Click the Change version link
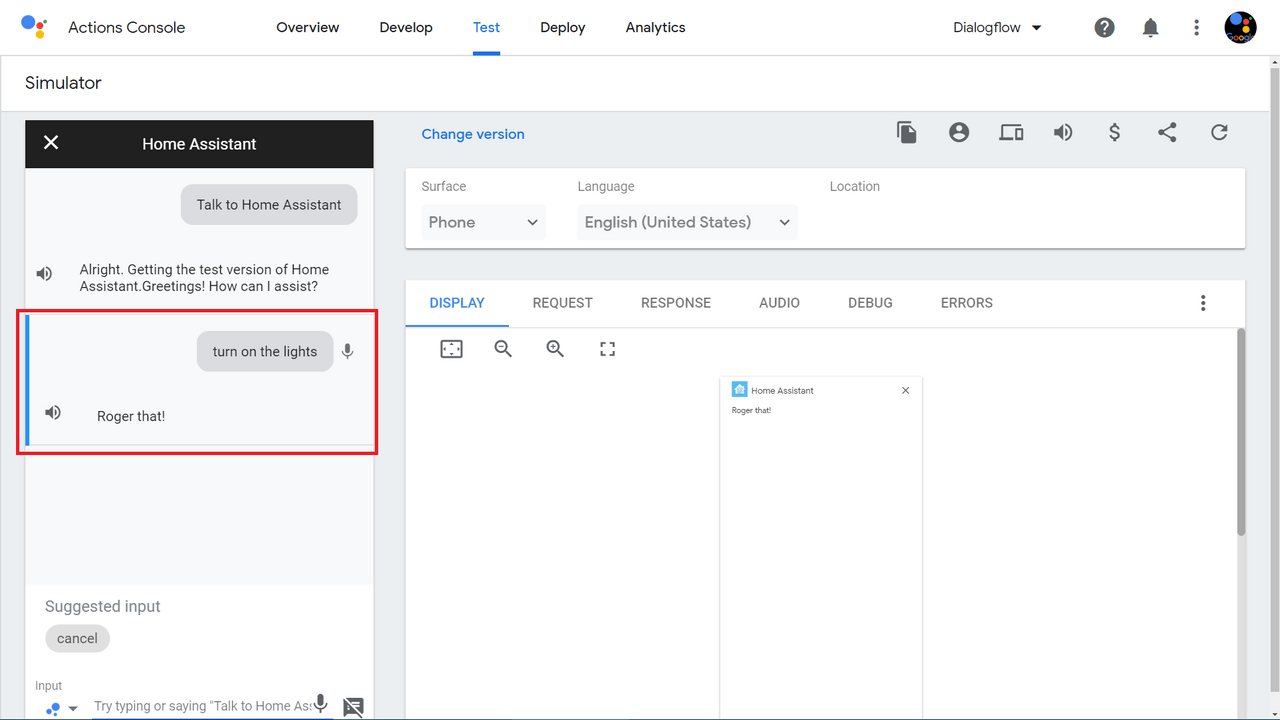This screenshot has height=720, width=1280. pos(473,134)
